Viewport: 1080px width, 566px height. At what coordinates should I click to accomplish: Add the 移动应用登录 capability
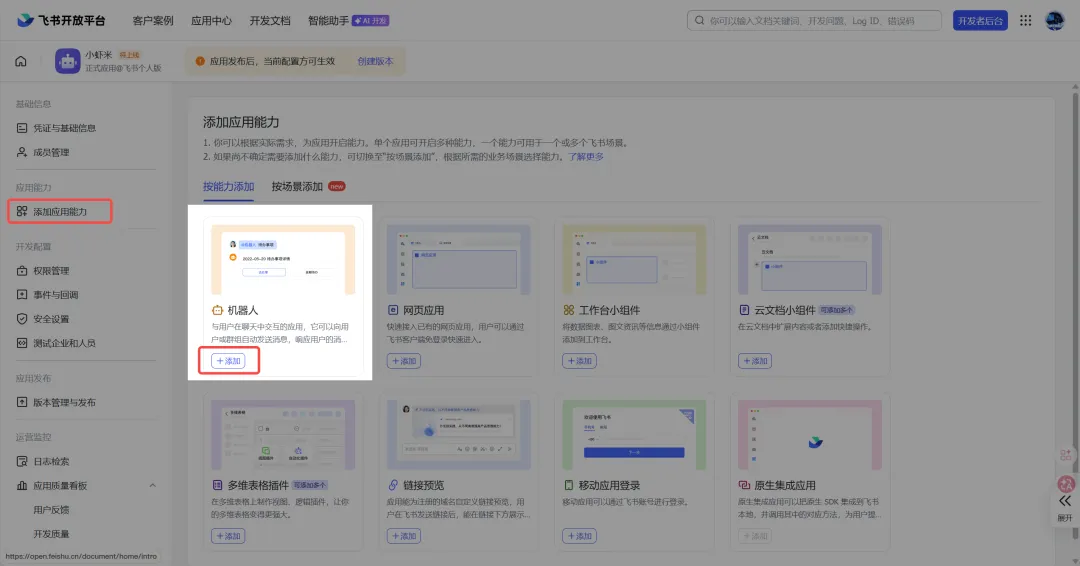click(x=579, y=536)
